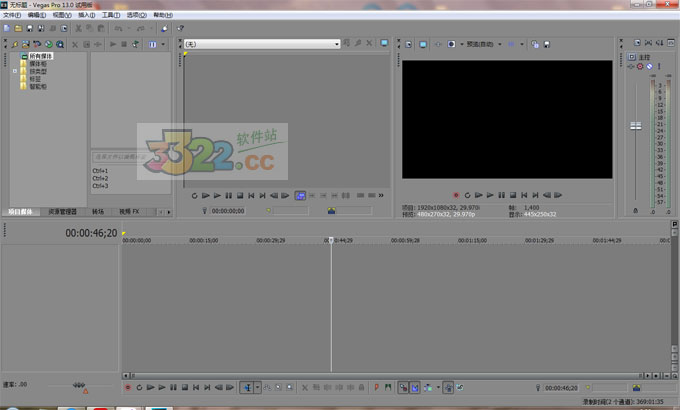Click Start Preview play icon in Project Media
This screenshot has height=410, width=680.
tap(113, 44)
